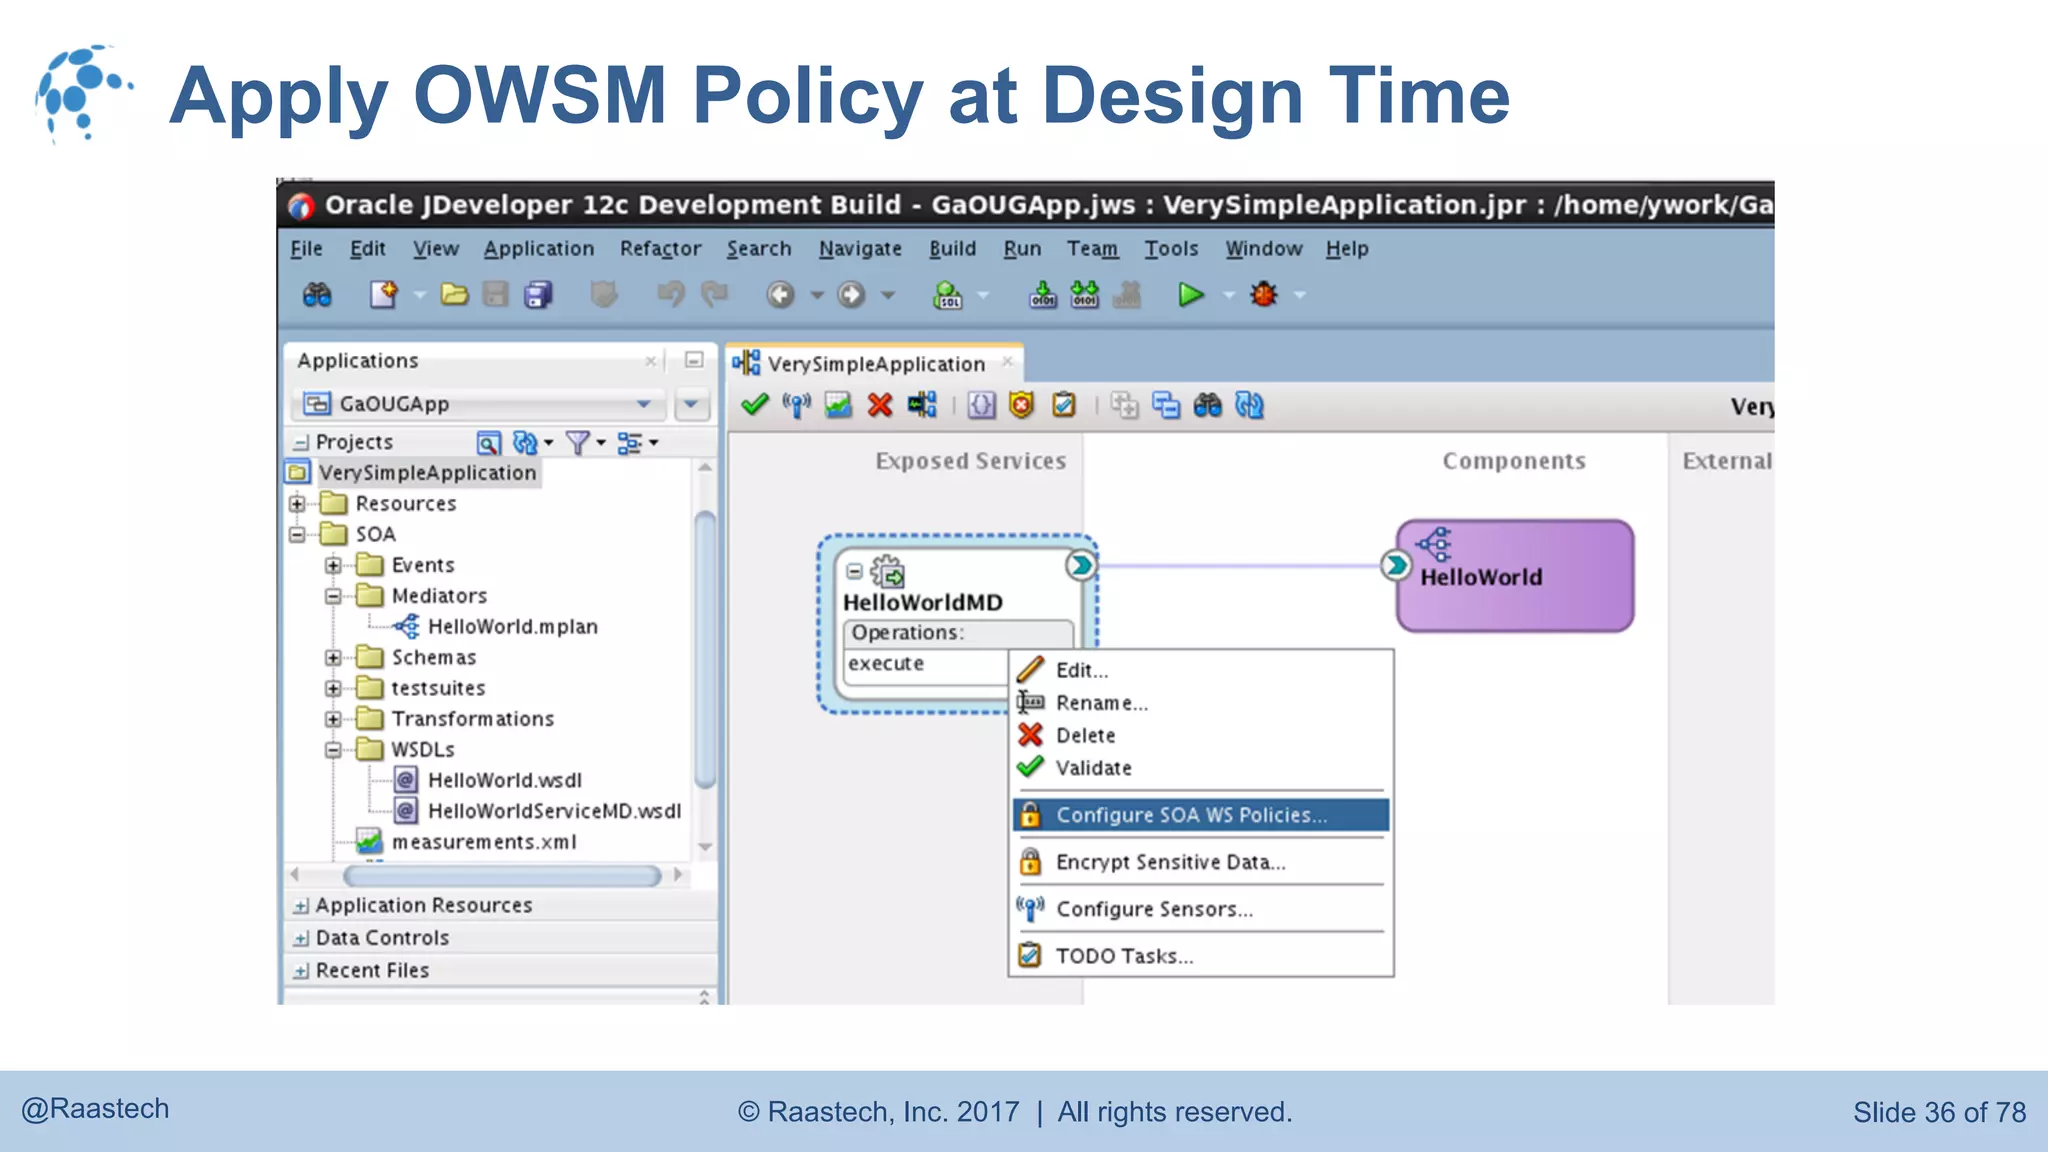Expand the Schemas folder node
Image resolution: width=2048 pixels, height=1152 pixels.
click(x=333, y=657)
